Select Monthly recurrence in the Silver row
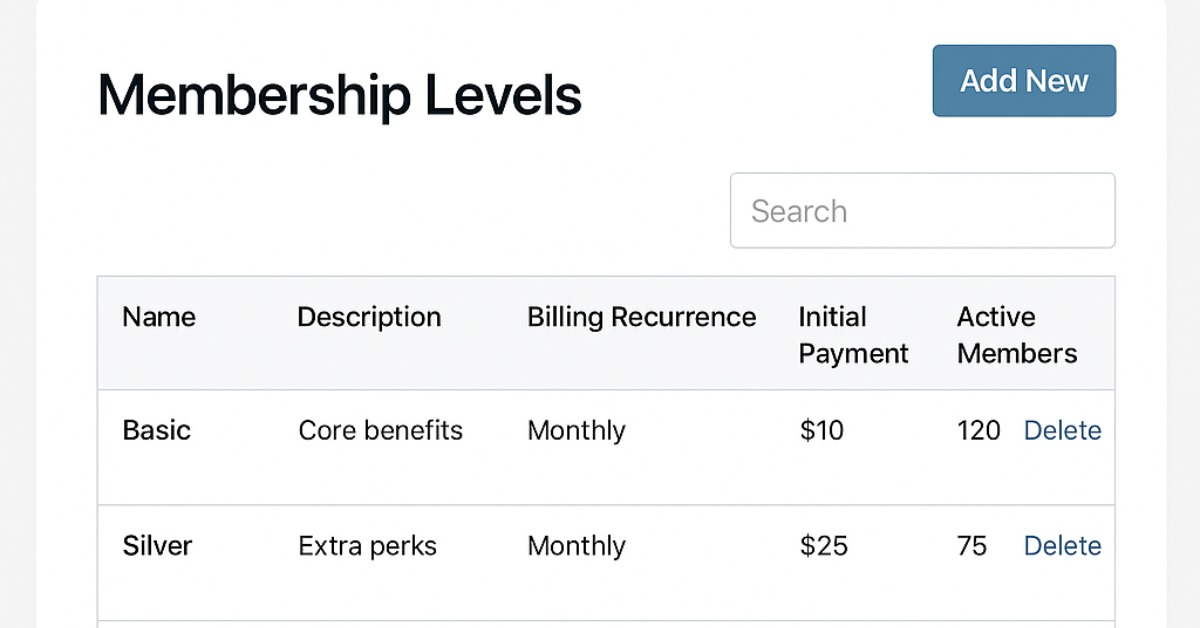The image size is (1200, 628). 576,546
